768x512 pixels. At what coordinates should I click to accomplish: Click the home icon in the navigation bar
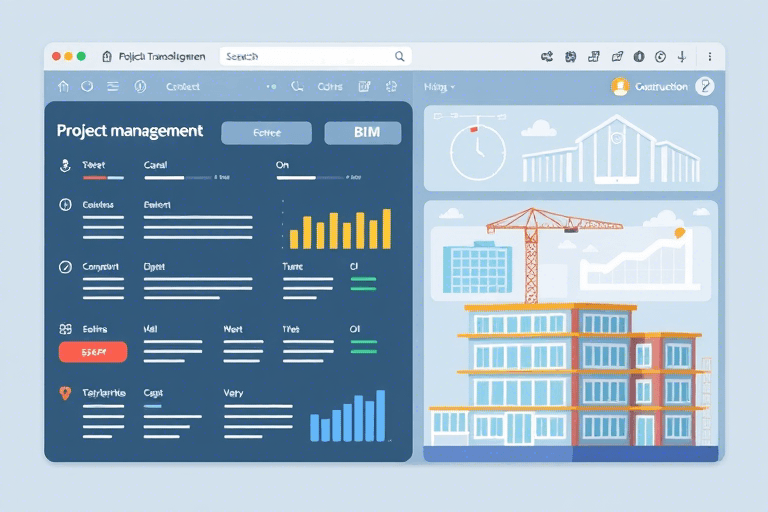(64, 87)
